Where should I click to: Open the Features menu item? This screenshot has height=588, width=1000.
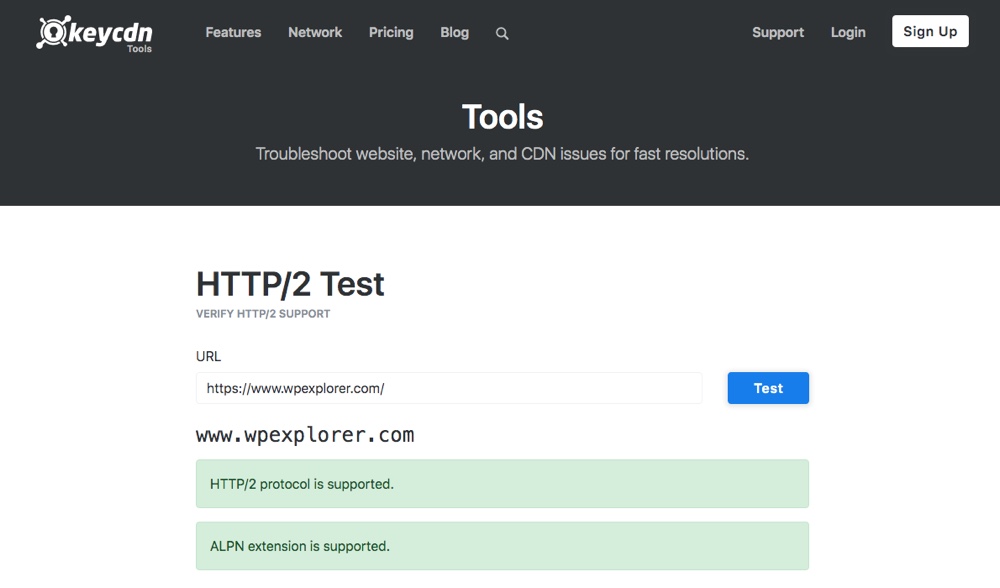[x=233, y=33]
